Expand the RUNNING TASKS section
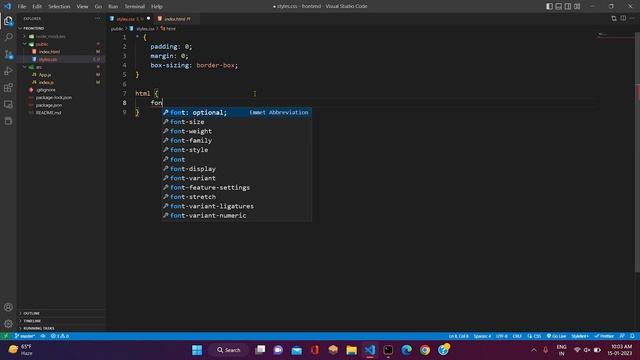Viewport: 640px width, 360px height. (x=39, y=328)
